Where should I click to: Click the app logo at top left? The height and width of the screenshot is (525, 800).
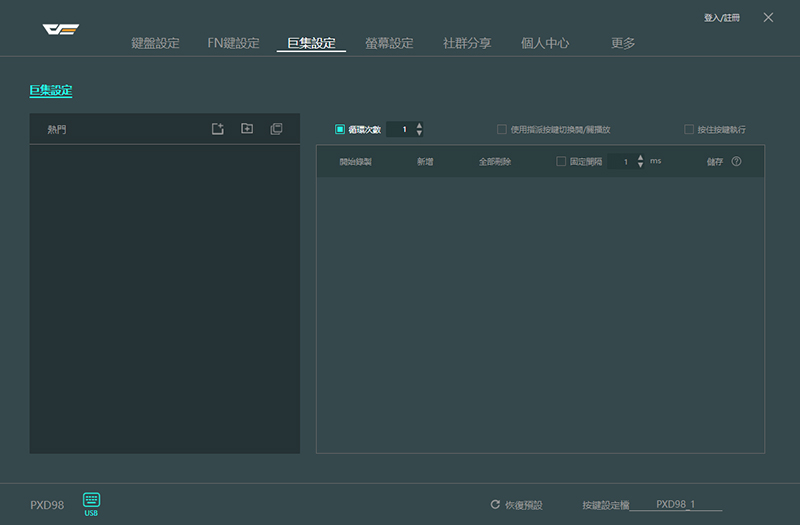tap(61, 30)
